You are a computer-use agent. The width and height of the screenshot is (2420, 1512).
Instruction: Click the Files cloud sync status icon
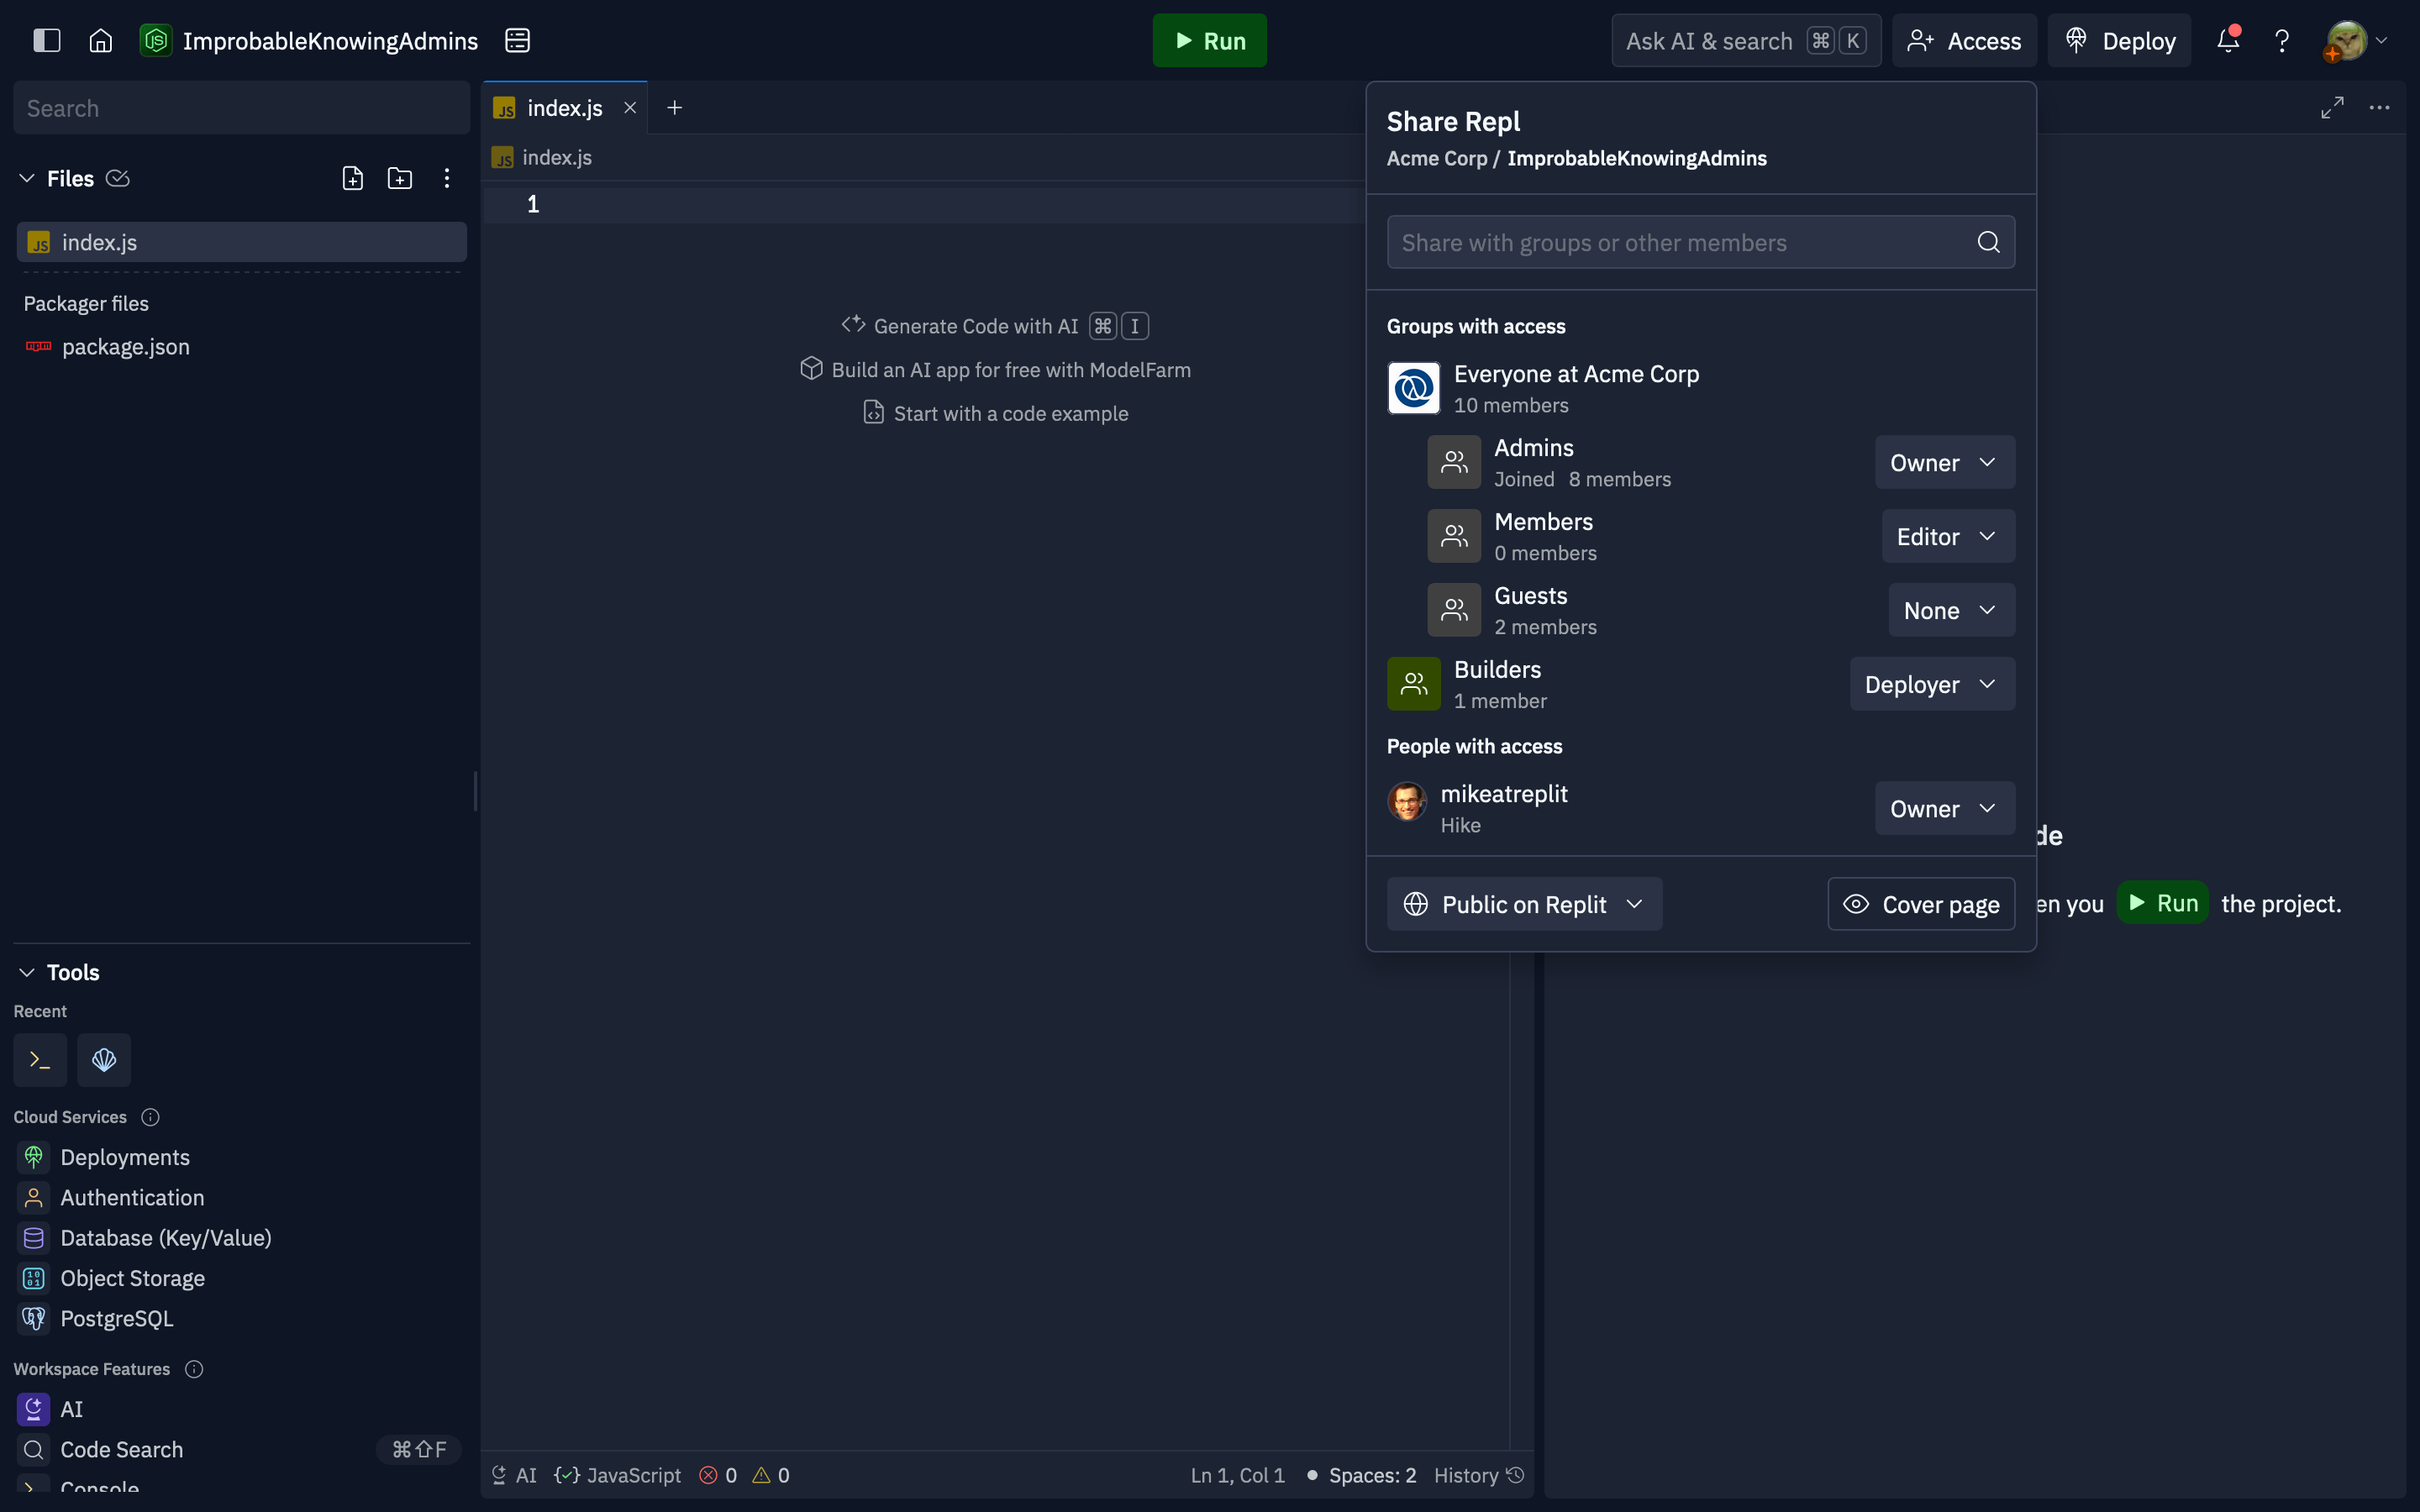[118, 178]
